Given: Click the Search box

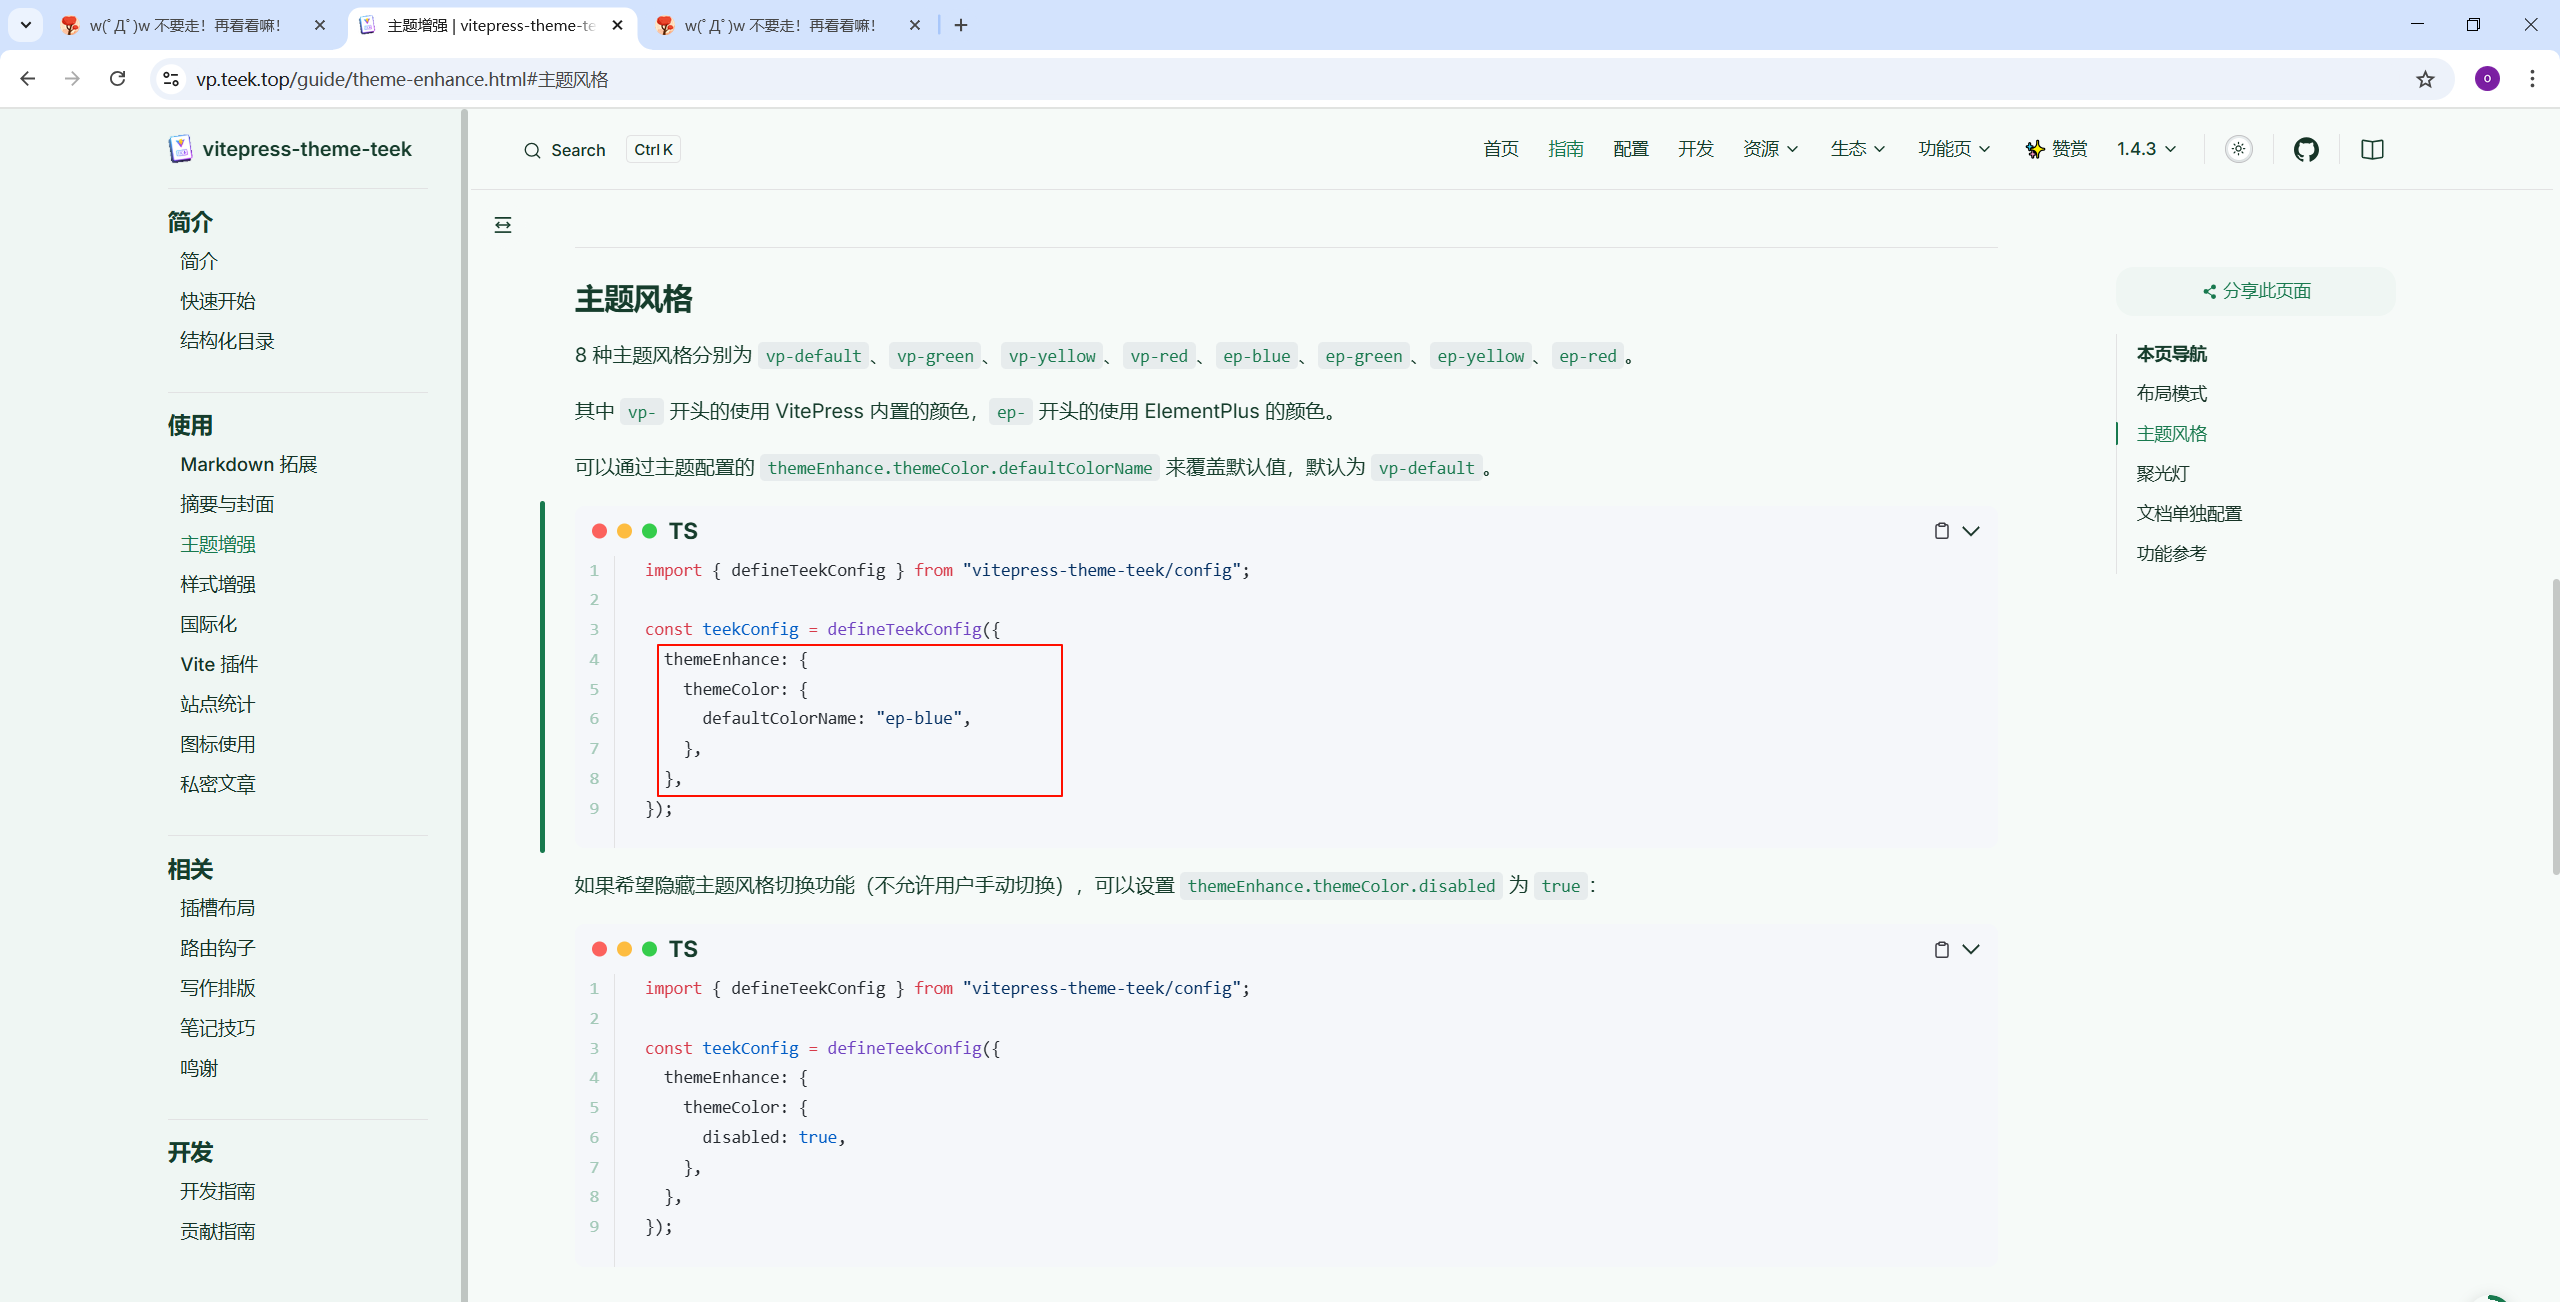Looking at the screenshot, I should coord(601,150).
